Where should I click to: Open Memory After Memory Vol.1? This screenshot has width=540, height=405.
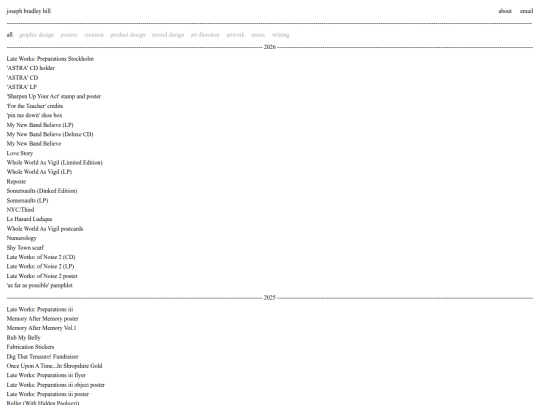click(41, 328)
